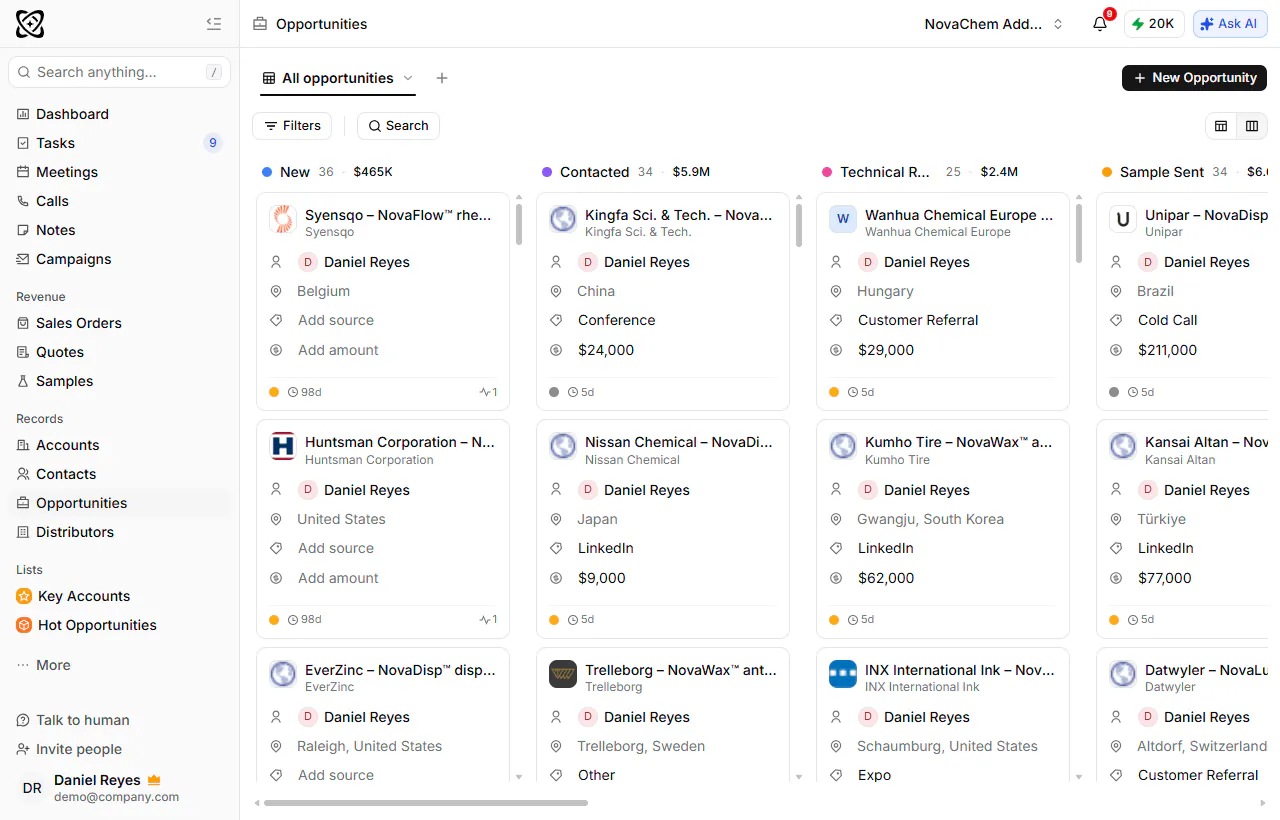The width and height of the screenshot is (1280, 820).
Task: Click the Search button beside Filters
Action: 398,126
